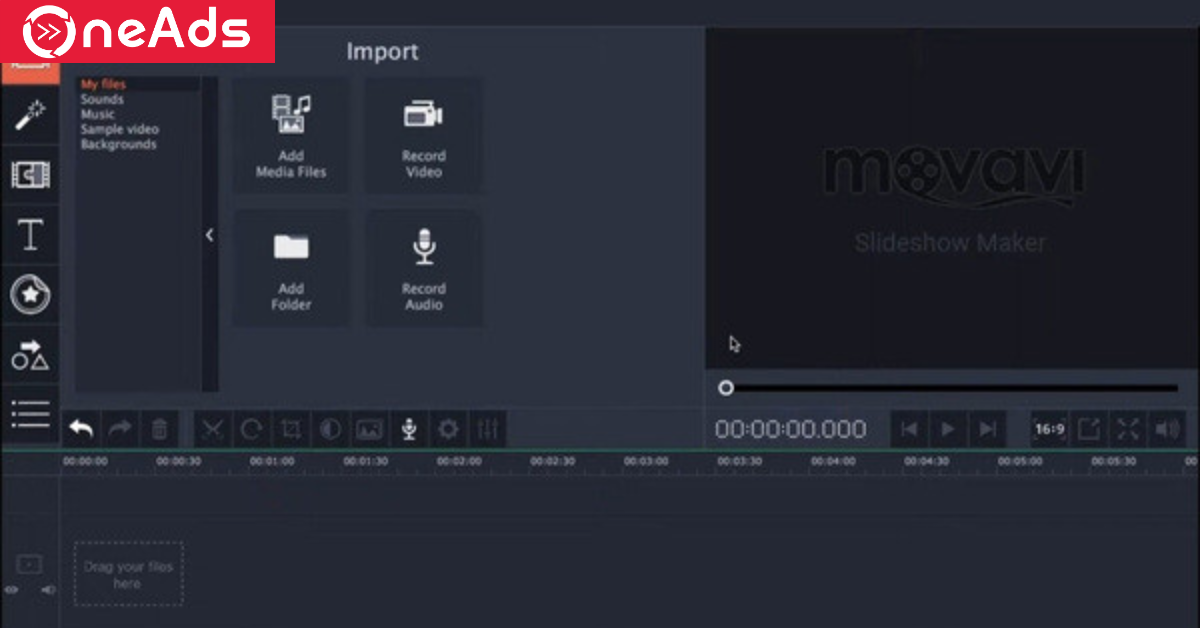This screenshot has height=628, width=1200.
Task: Enter fullscreen preview mode
Action: (x=1128, y=430)
